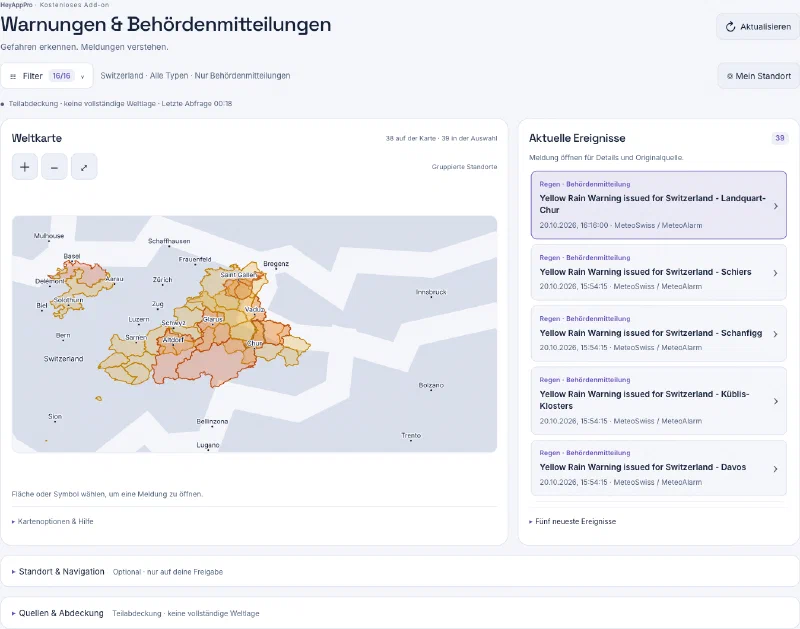
Task: Click the Bolzano label on the map
Action: pyautogui.click(x=431, y=385)
